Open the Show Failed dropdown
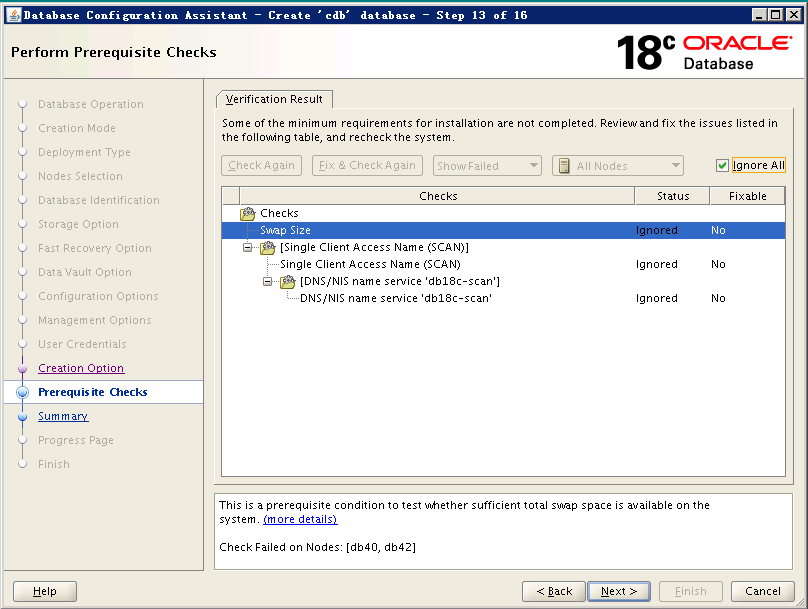 click(487, 166)
